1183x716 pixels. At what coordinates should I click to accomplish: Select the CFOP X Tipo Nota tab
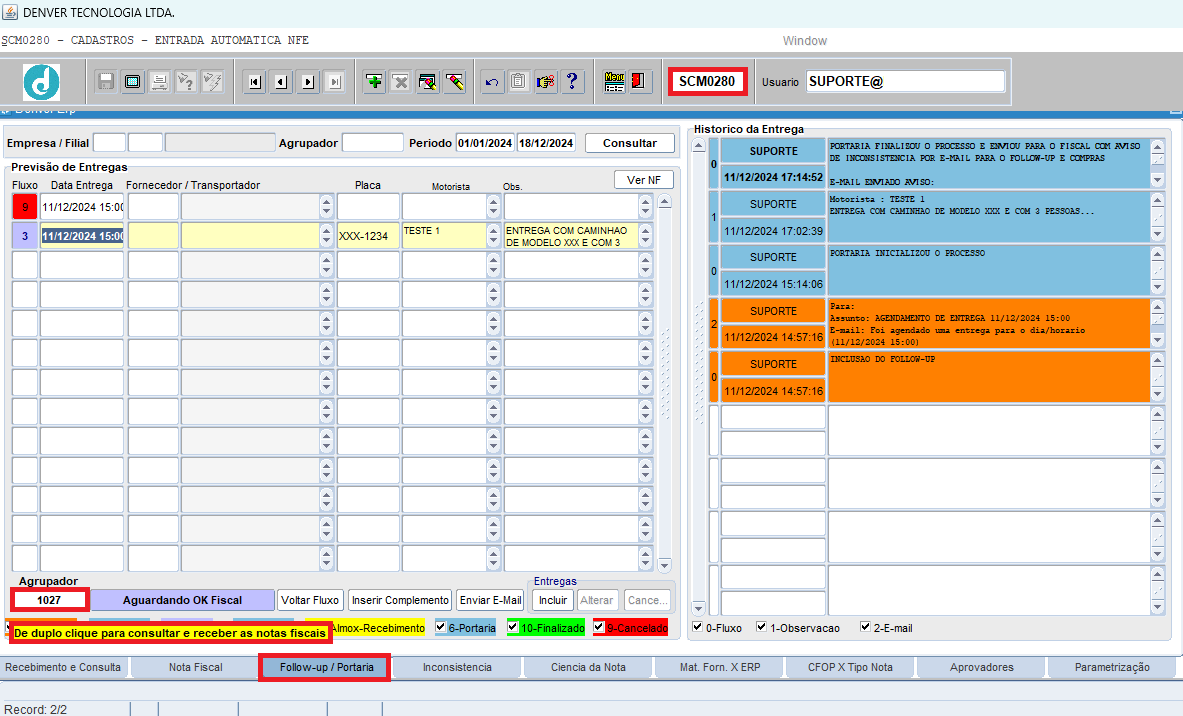[x=850, y=668]
